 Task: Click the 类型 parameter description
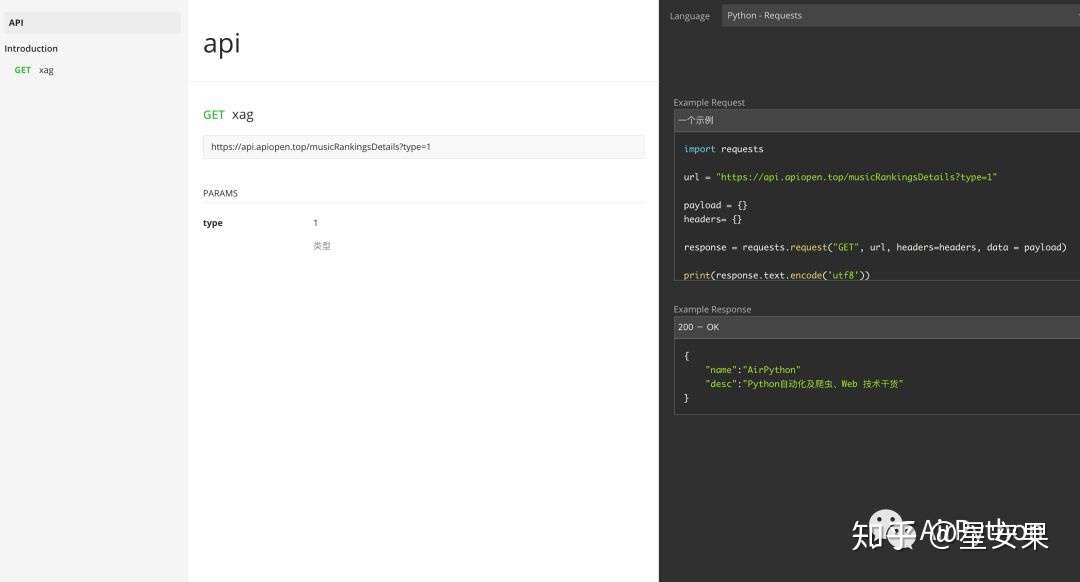[321, 245]
